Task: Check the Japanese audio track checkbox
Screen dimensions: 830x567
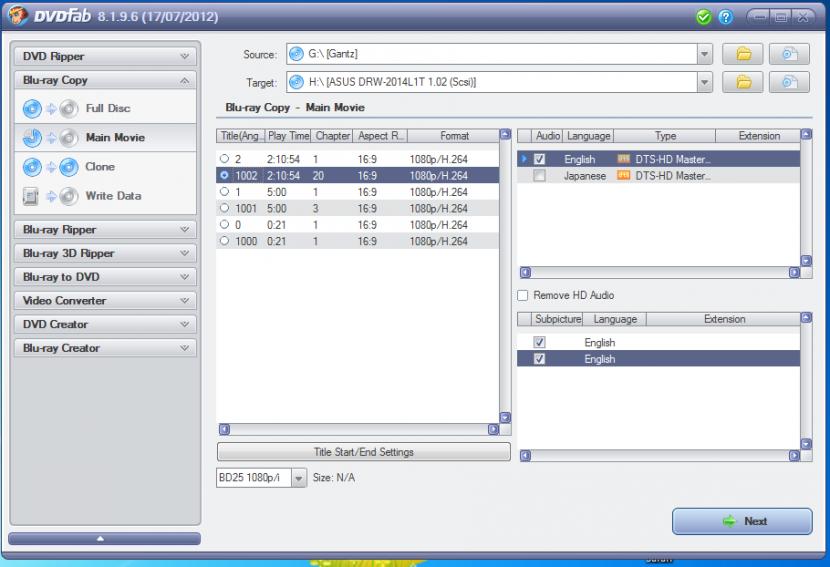Action: pos(539,175)
